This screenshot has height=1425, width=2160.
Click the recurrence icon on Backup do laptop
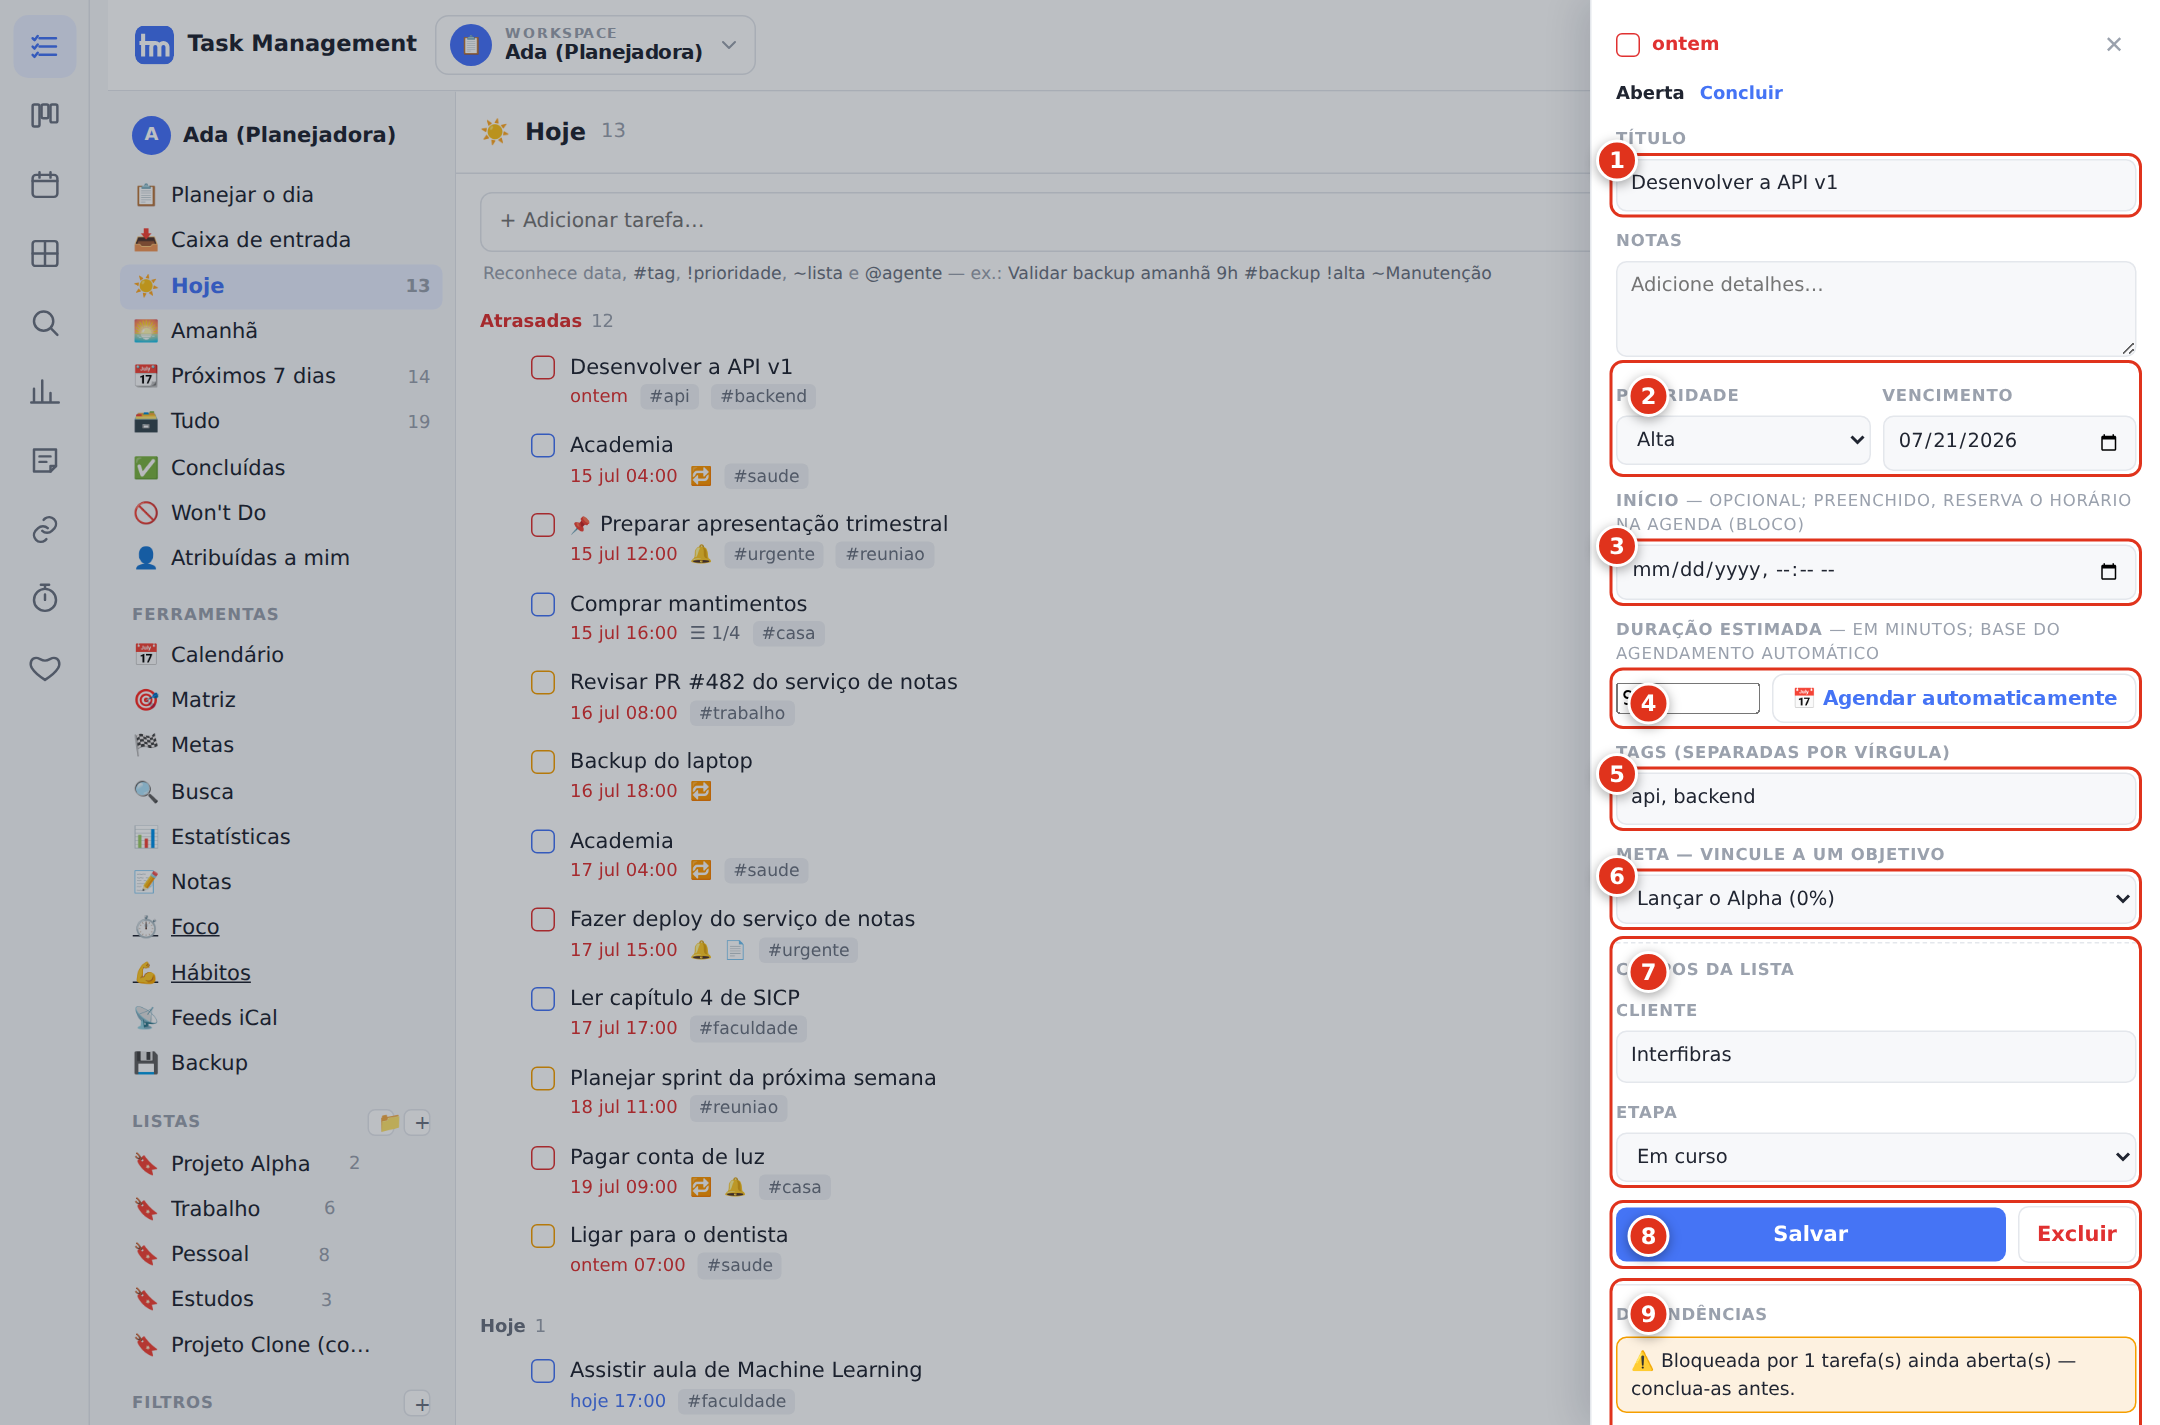coord(701,791)
